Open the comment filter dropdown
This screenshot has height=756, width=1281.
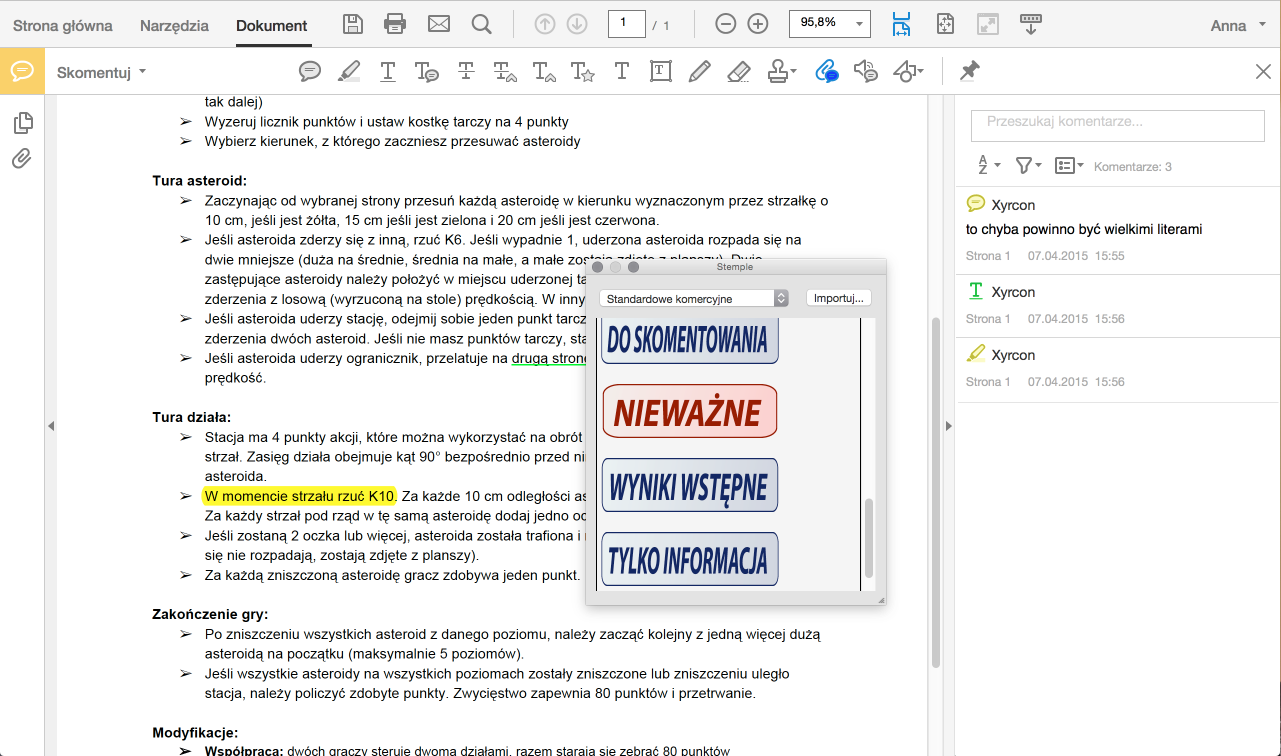(1028, 166)
